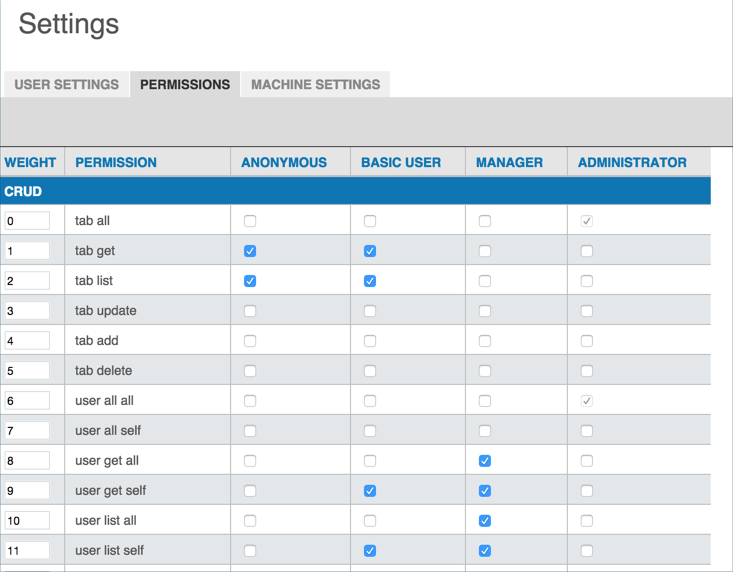Toggle tab all Administrator checkbox

[x=587, y=221]
